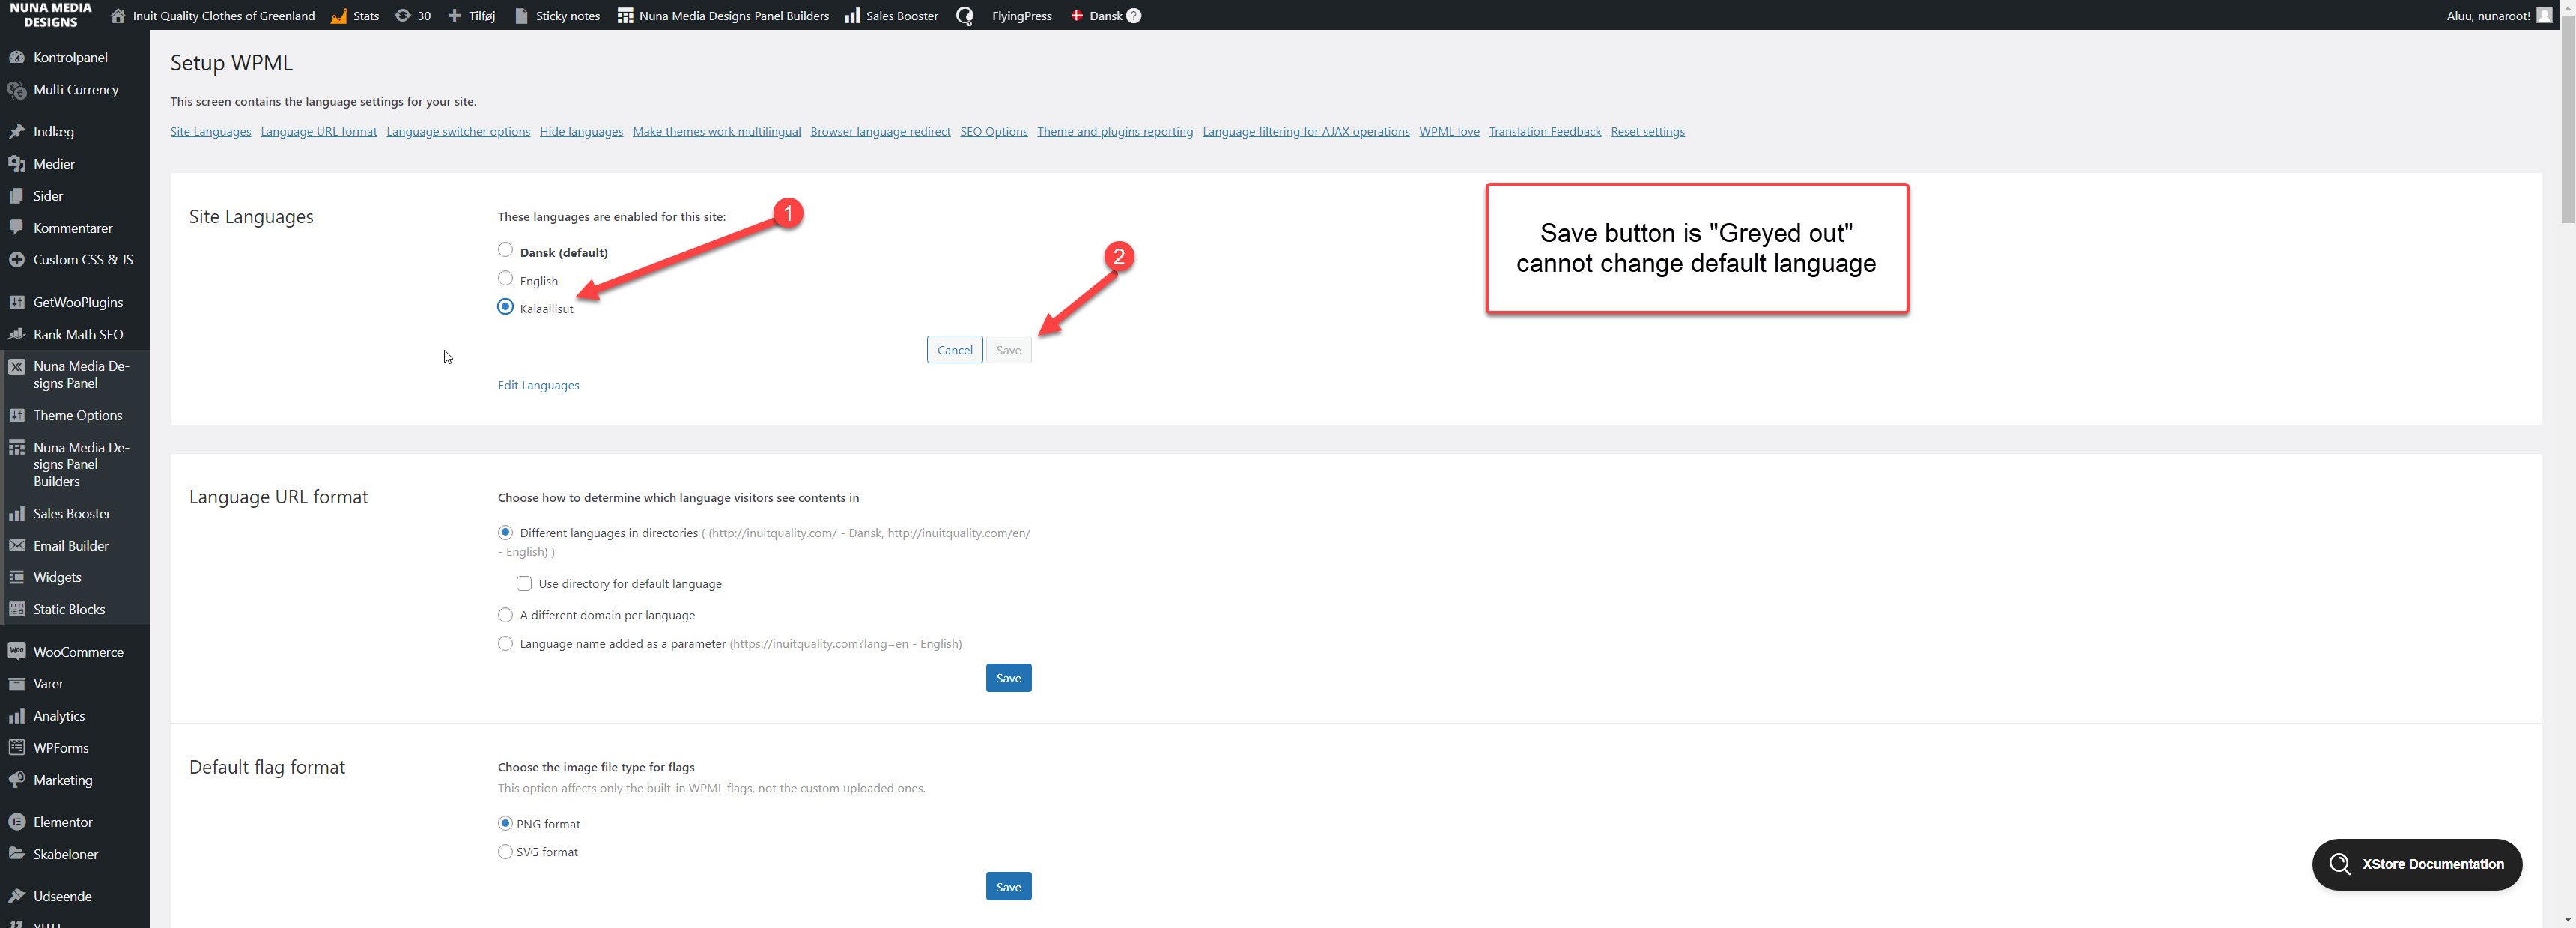Viewport: 2576px width, 928px height.
Task: Click the Custom CSS & JS plus icon
Action: [x=17, y=260]
